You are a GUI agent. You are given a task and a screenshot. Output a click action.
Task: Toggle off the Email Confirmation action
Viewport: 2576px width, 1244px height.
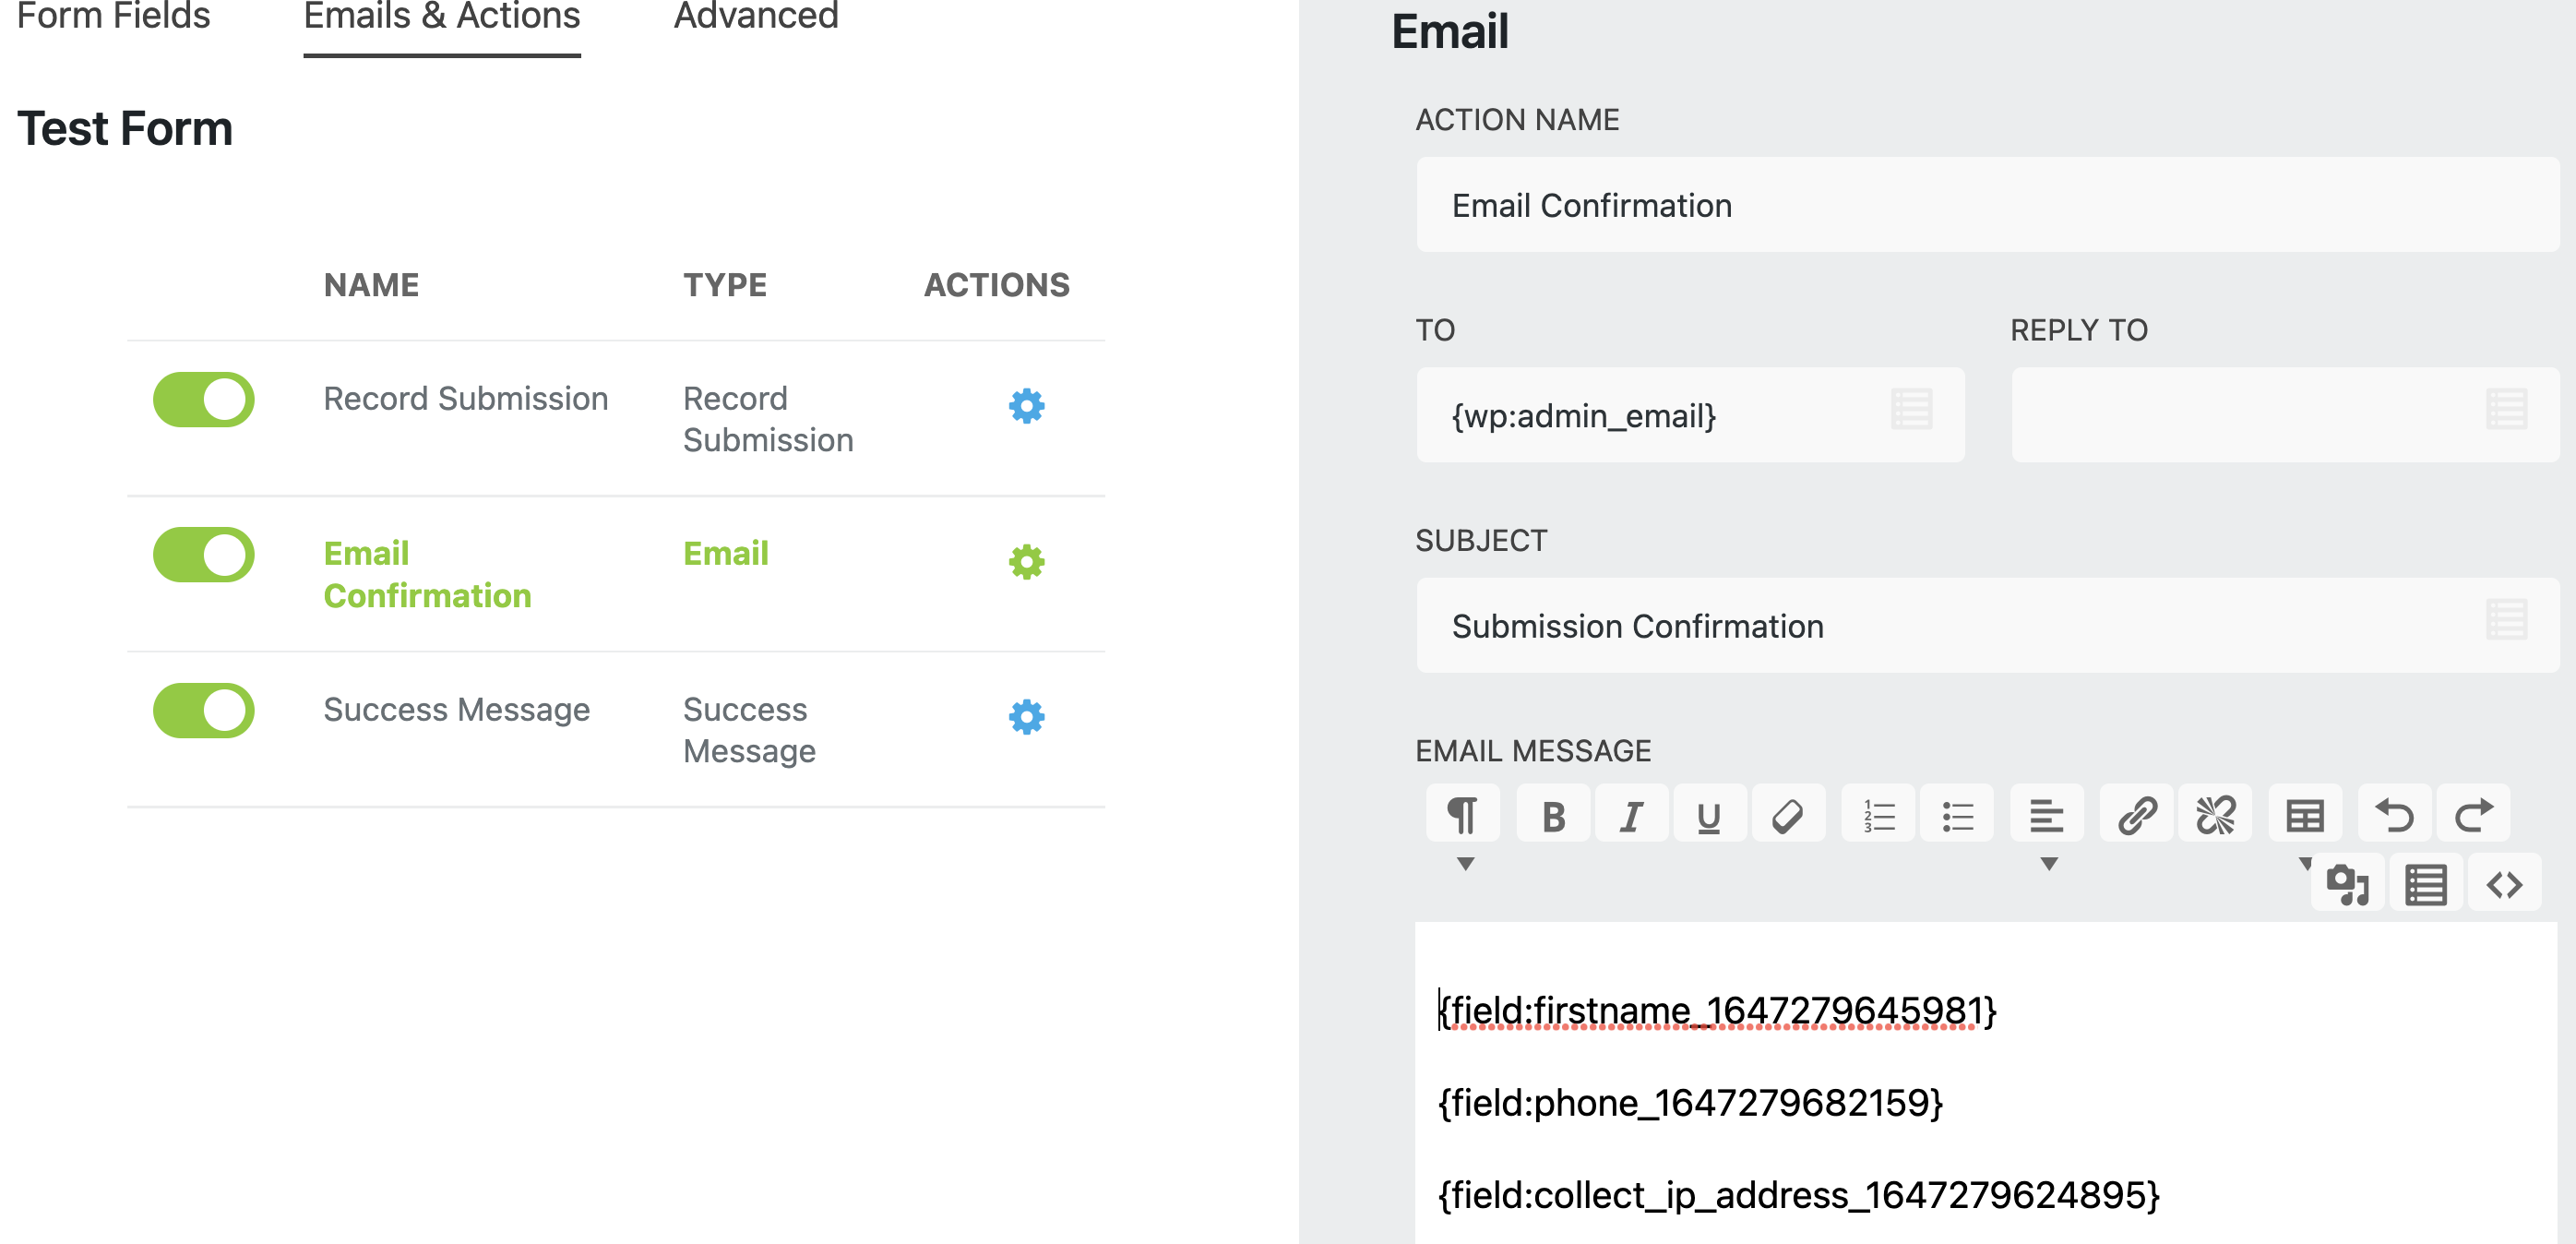point(203,554)
